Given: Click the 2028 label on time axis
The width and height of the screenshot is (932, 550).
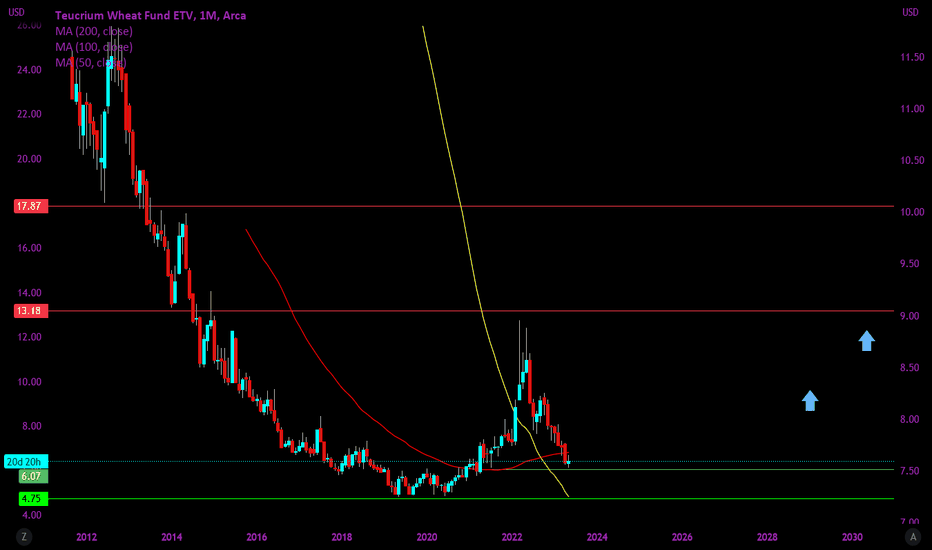Looking at the screenshot, I should (x=767, y=537).
